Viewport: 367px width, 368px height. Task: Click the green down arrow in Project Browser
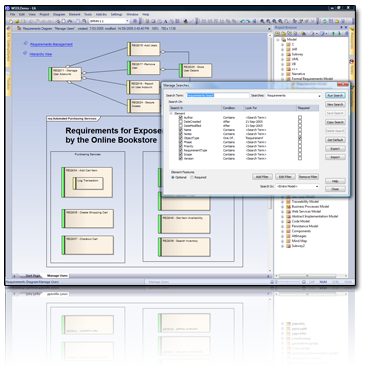(339, 34)
